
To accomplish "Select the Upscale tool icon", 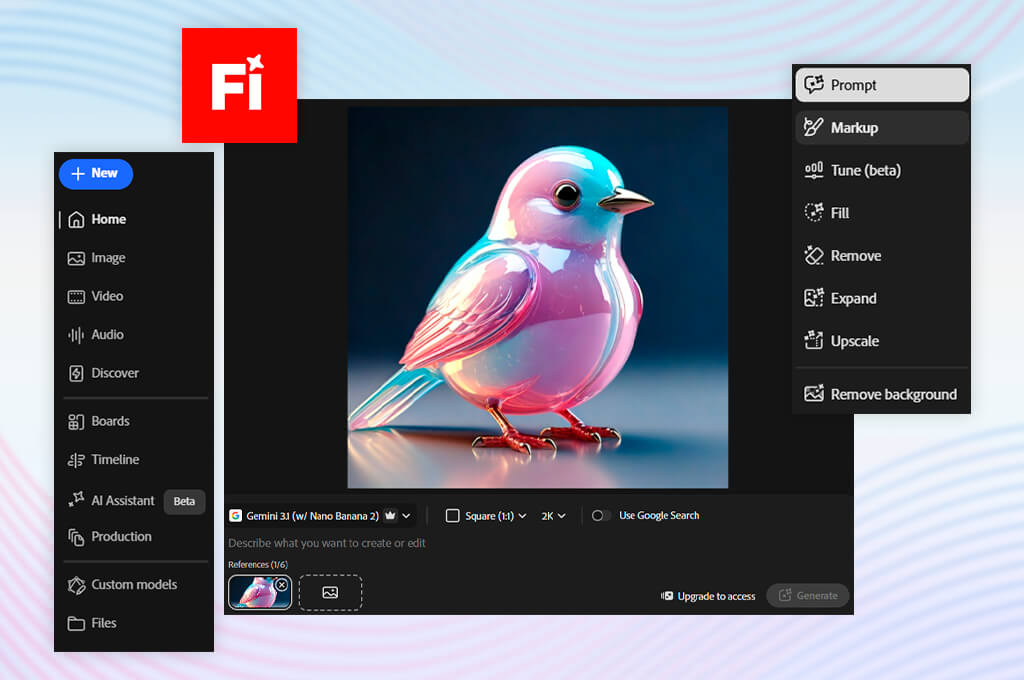I will [x=814, y=340].
